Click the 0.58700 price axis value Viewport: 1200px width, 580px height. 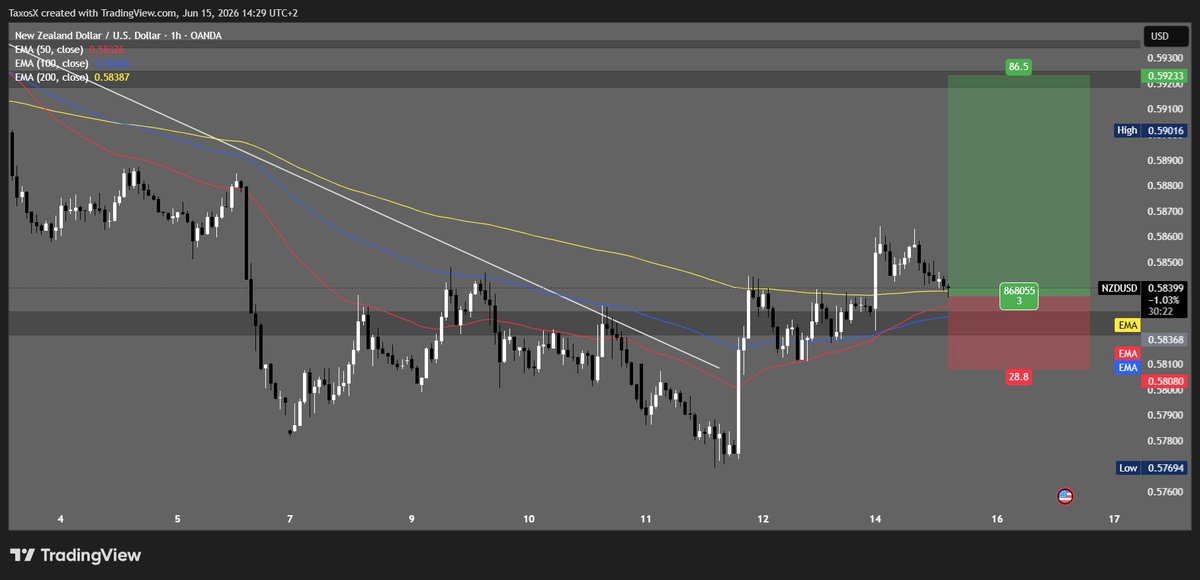click(x=1165, y=211)
